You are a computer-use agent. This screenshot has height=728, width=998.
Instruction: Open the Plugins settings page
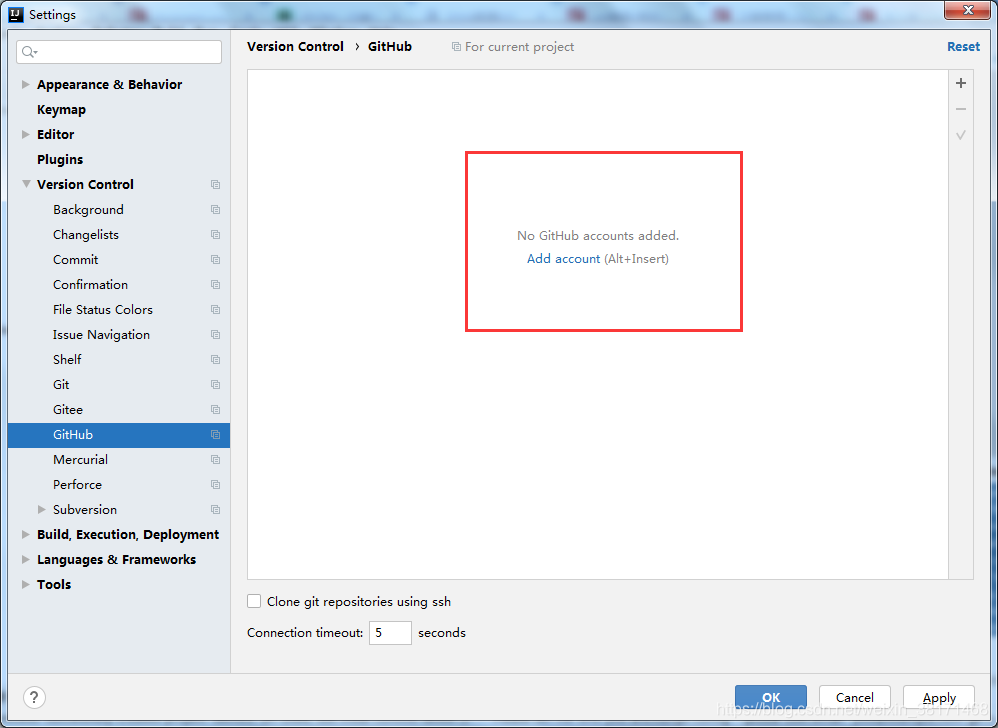[60, 160]
